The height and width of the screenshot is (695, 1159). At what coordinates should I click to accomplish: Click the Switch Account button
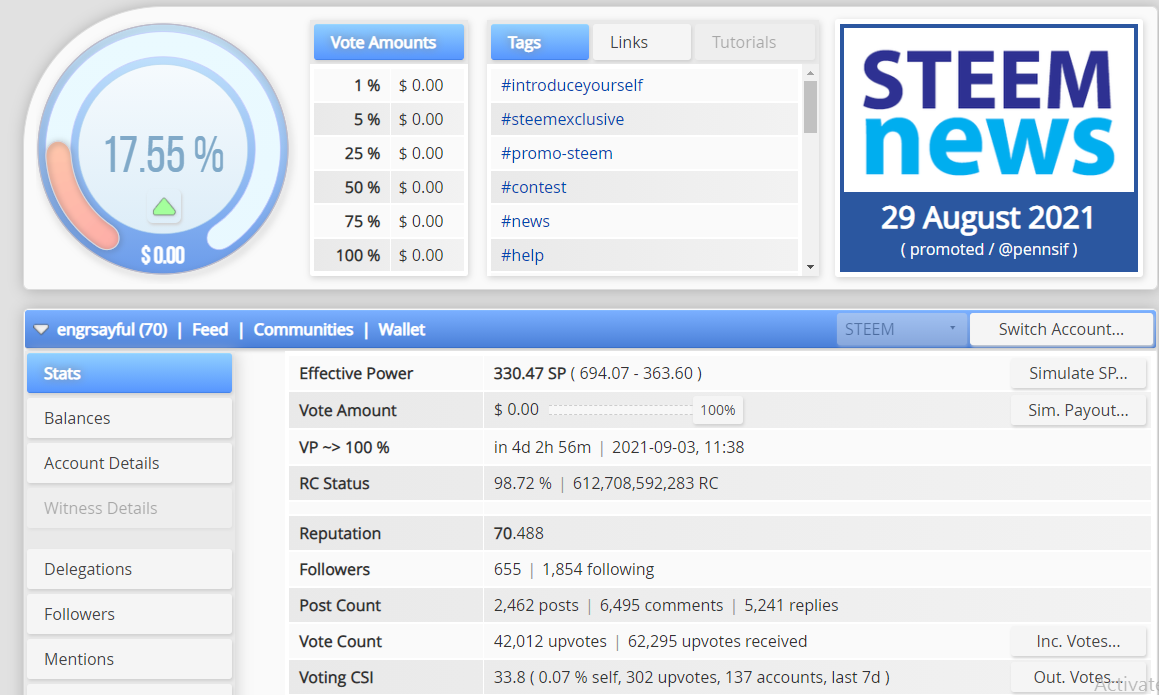[x=1061, y=329]
